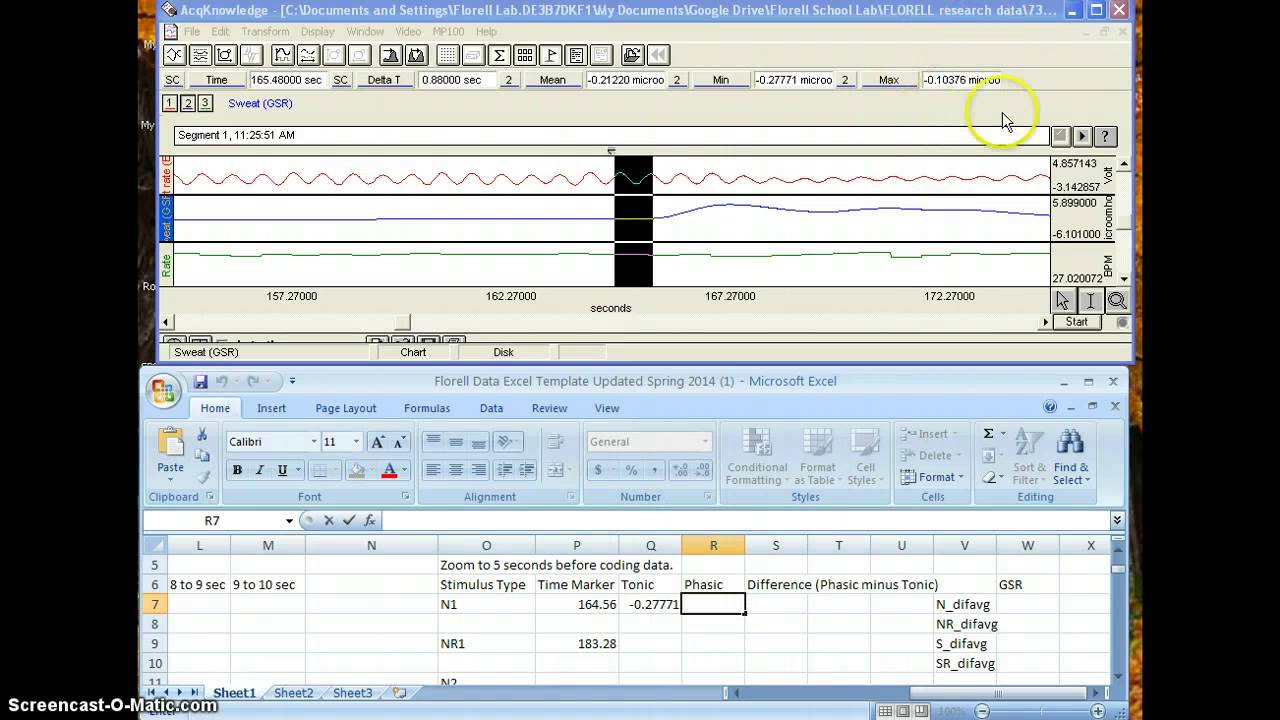
Task: Click the first display mode icon in AcqKnowledge toolbar
Action: click(174, 55)
